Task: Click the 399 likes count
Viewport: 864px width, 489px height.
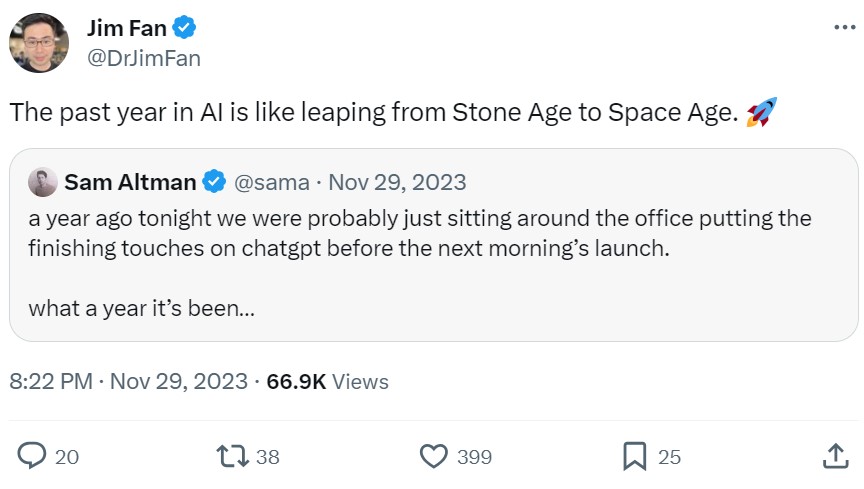Action: 474,457
